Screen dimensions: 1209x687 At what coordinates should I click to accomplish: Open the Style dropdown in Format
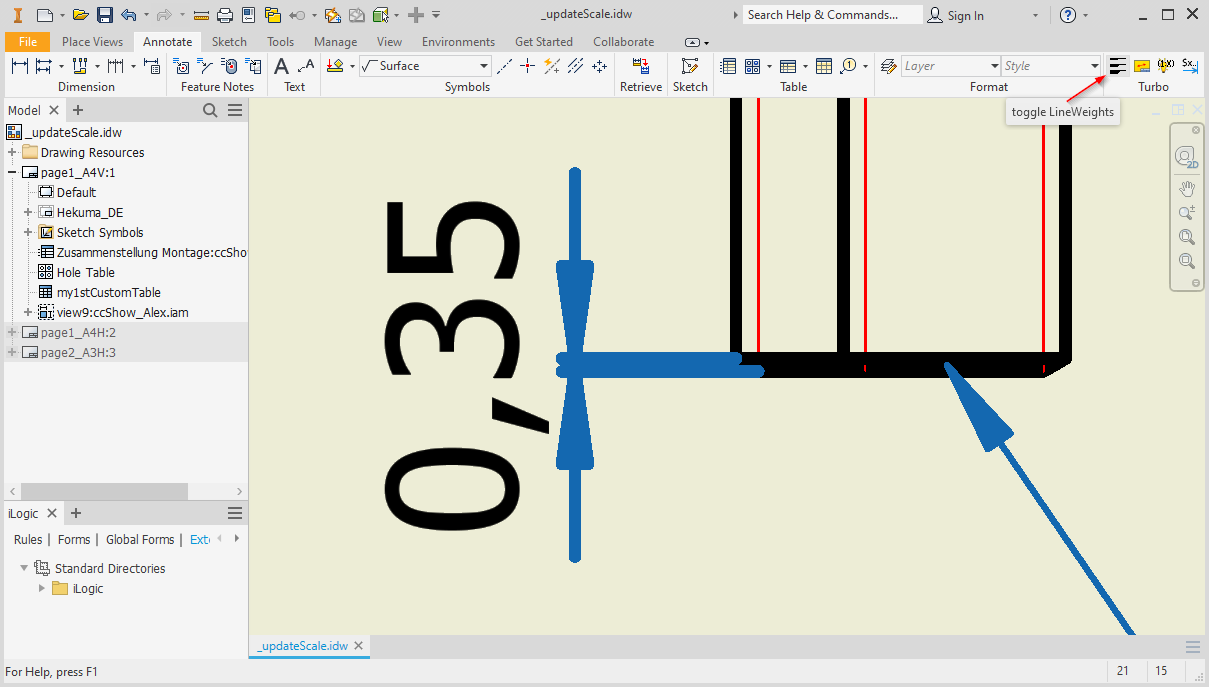pyautogui.click(x=1094, y=66)
